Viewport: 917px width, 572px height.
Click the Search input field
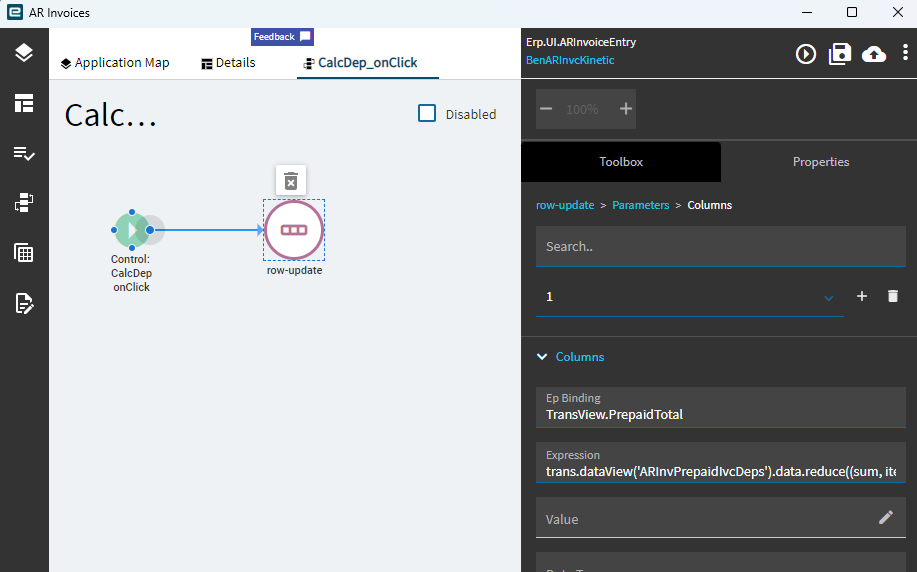tap(720, 246)
